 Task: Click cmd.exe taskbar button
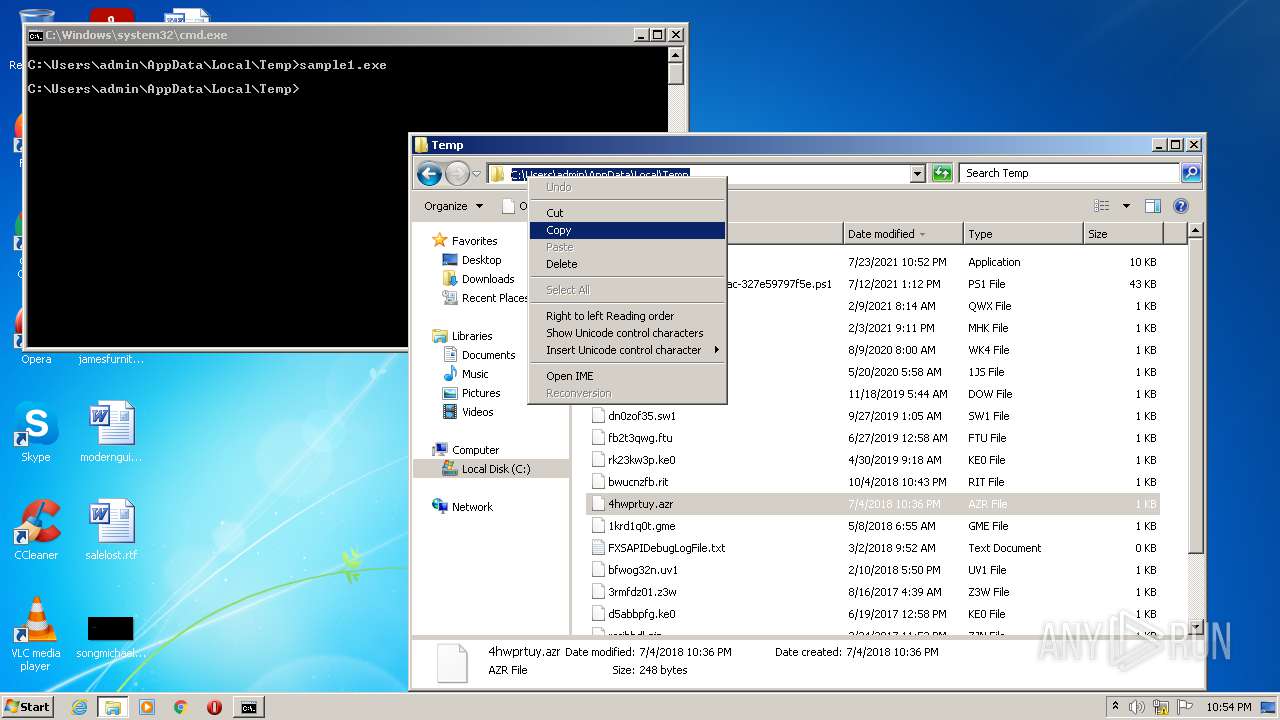click(248, 707)
